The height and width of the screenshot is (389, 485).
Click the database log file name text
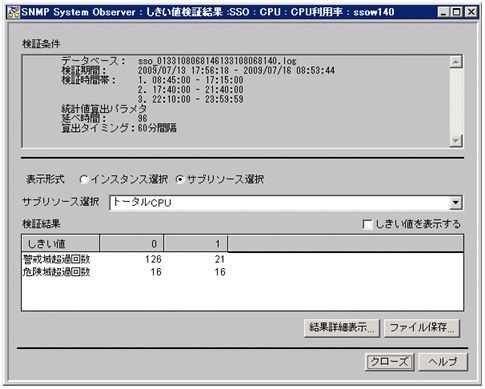coord(217,61)
